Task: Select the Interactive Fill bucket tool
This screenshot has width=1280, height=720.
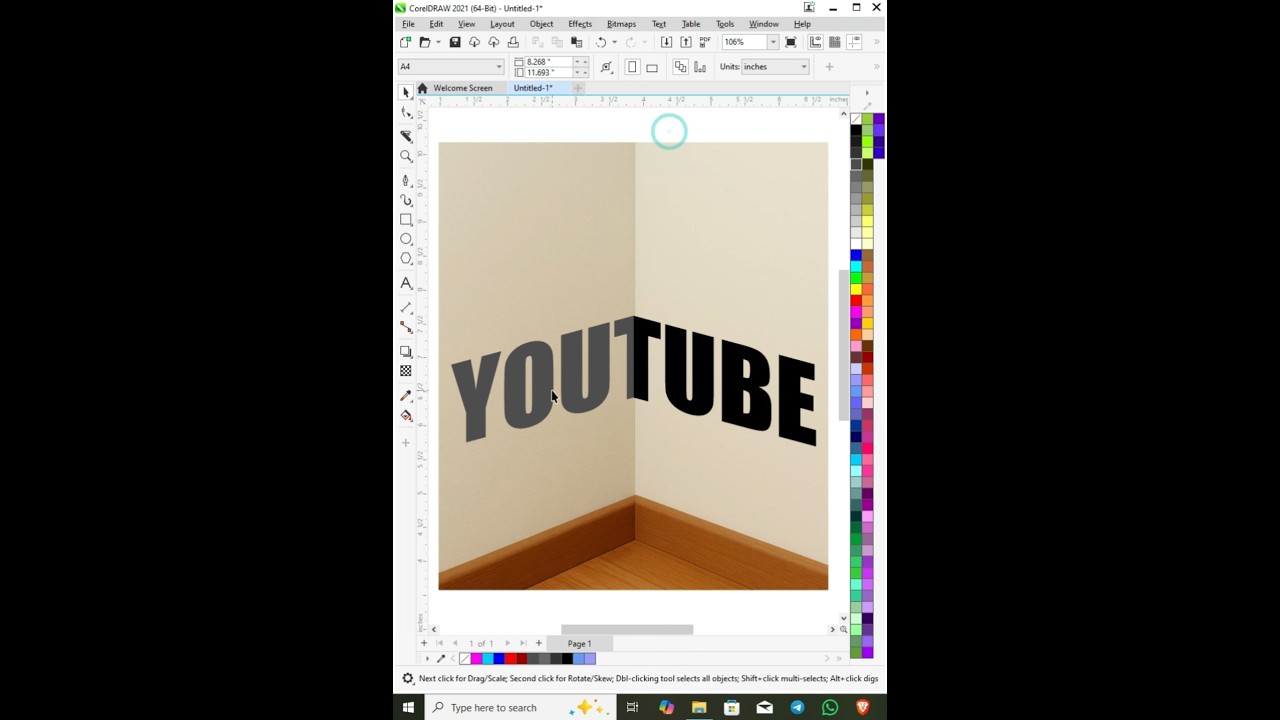Action: [406, 416]
